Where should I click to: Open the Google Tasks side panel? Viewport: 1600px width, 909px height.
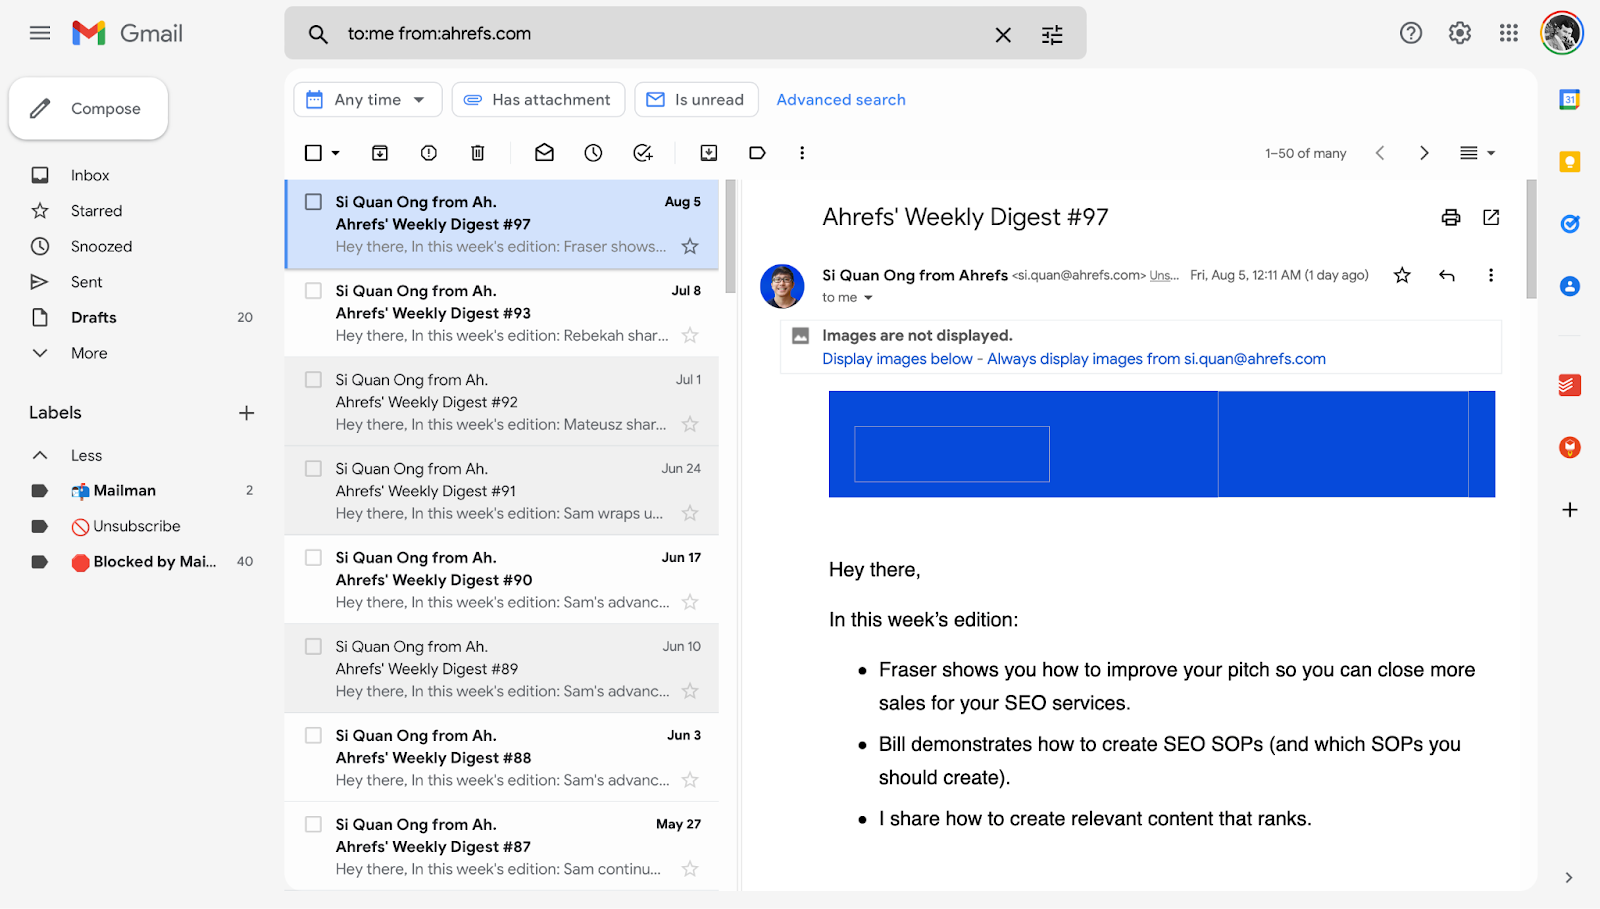[1570, 224]
